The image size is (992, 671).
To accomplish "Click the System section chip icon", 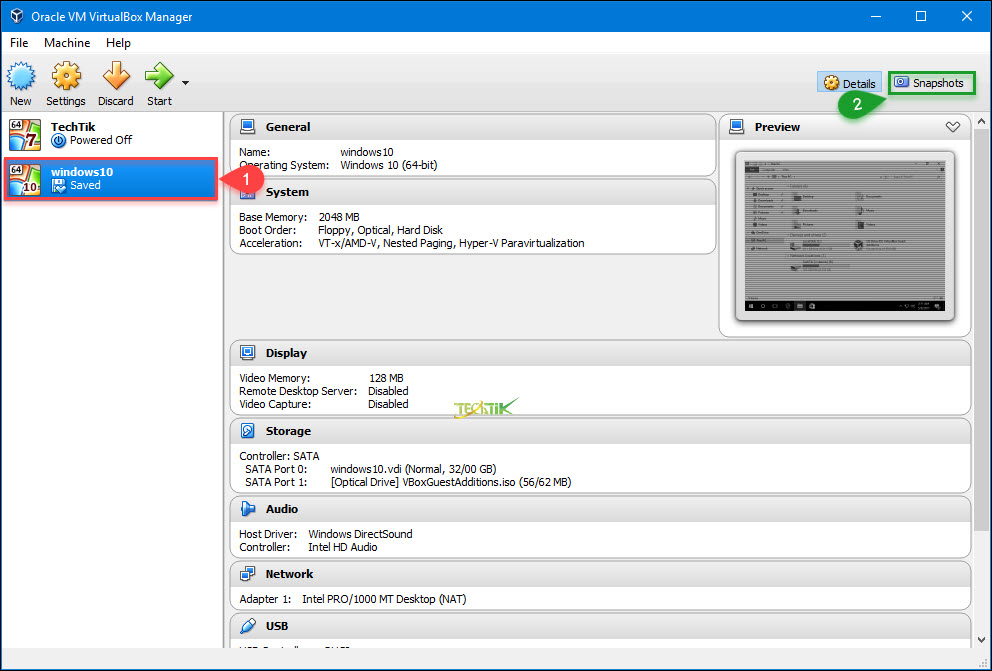I will point(247,192).
